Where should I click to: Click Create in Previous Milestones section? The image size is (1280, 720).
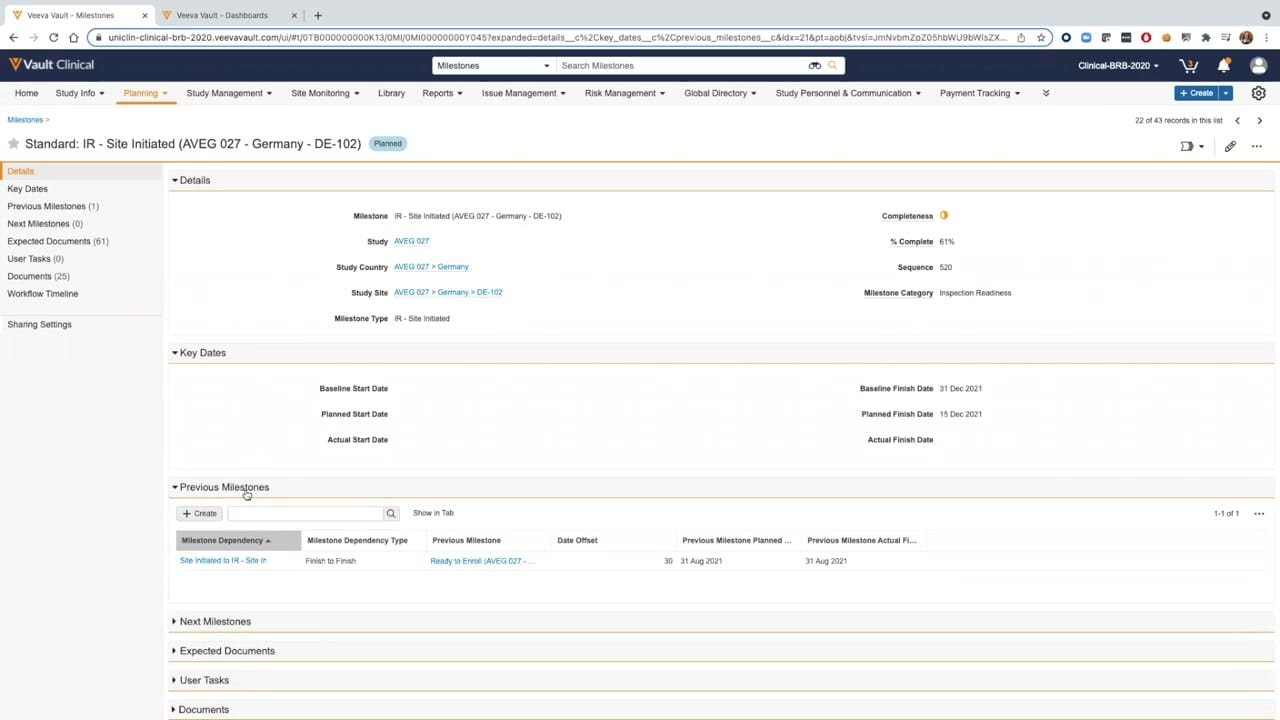[x=199, y=513]
